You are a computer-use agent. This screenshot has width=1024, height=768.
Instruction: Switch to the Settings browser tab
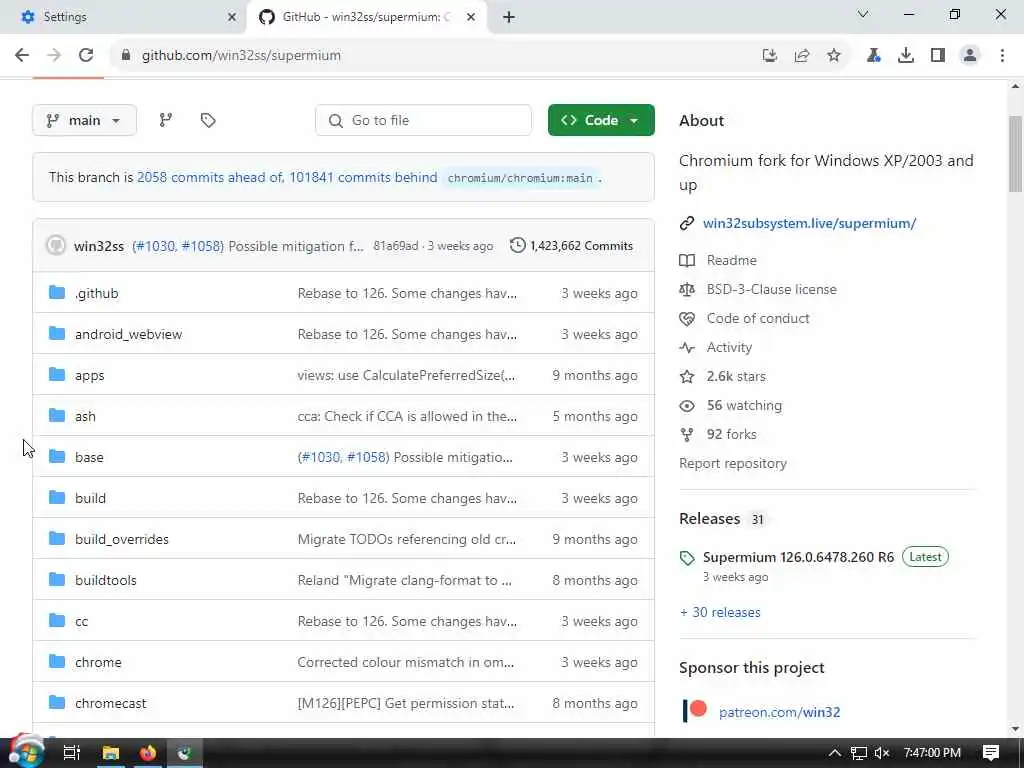click(x=124, y=17)
